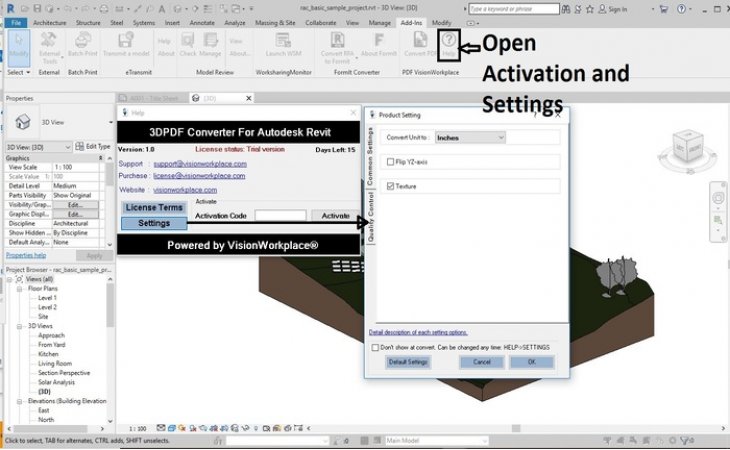Click Edit button for Visibility/Graphics
The width and height of the screenshot is (730, 450).
tap(75, 205)
